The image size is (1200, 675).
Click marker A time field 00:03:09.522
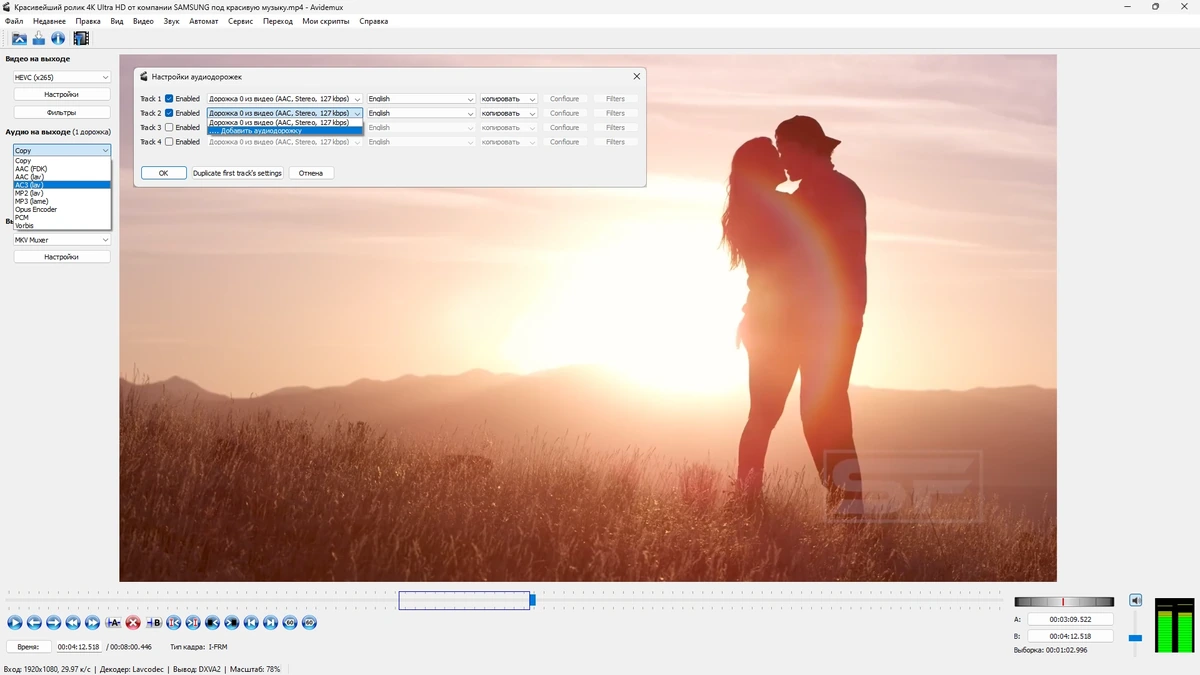[1071, 619]
